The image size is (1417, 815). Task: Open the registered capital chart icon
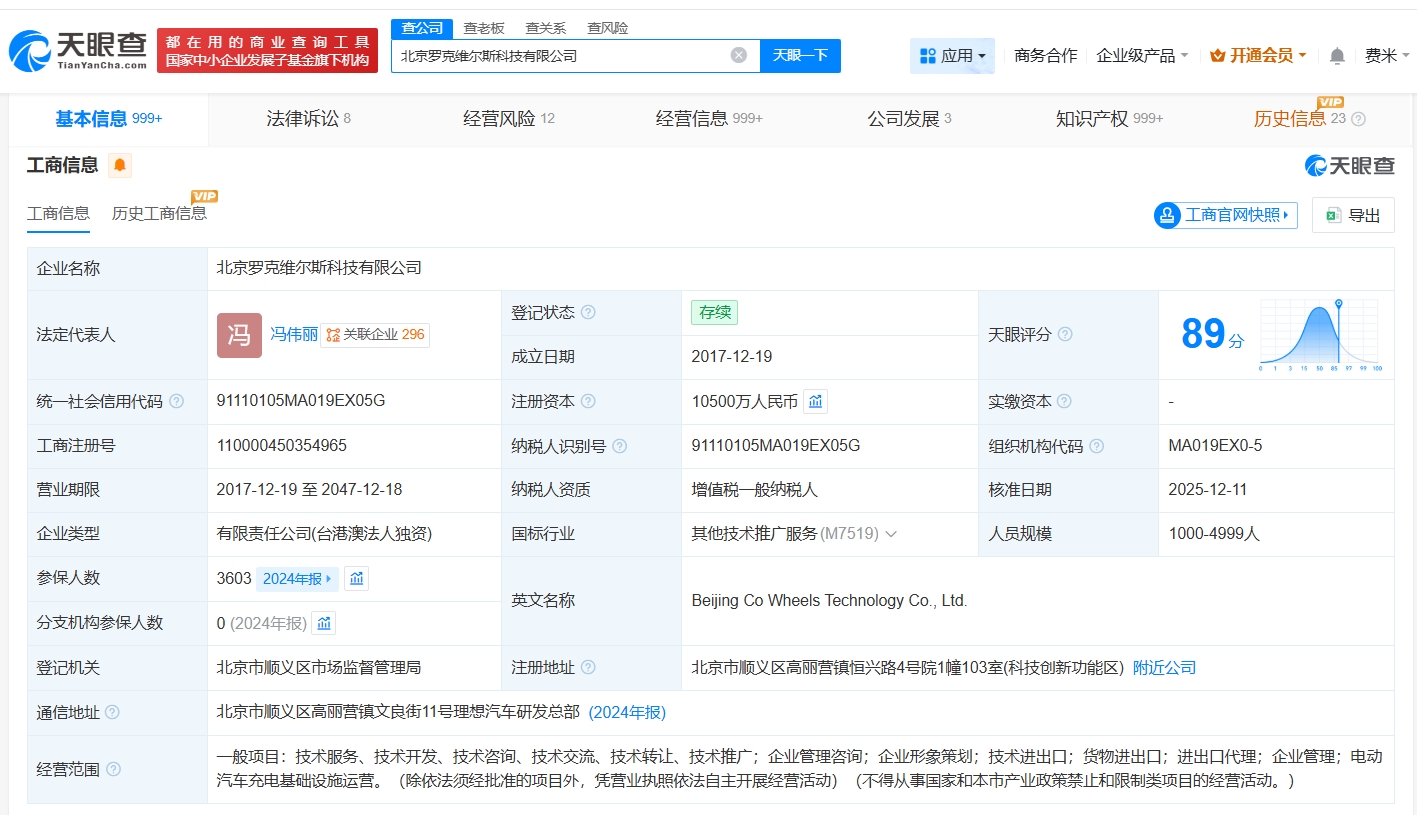click(x=815, y=402)
